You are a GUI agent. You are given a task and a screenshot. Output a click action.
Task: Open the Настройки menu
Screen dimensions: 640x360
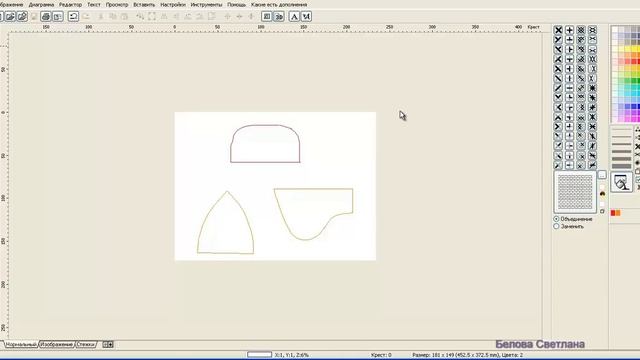tap(173, 4)
